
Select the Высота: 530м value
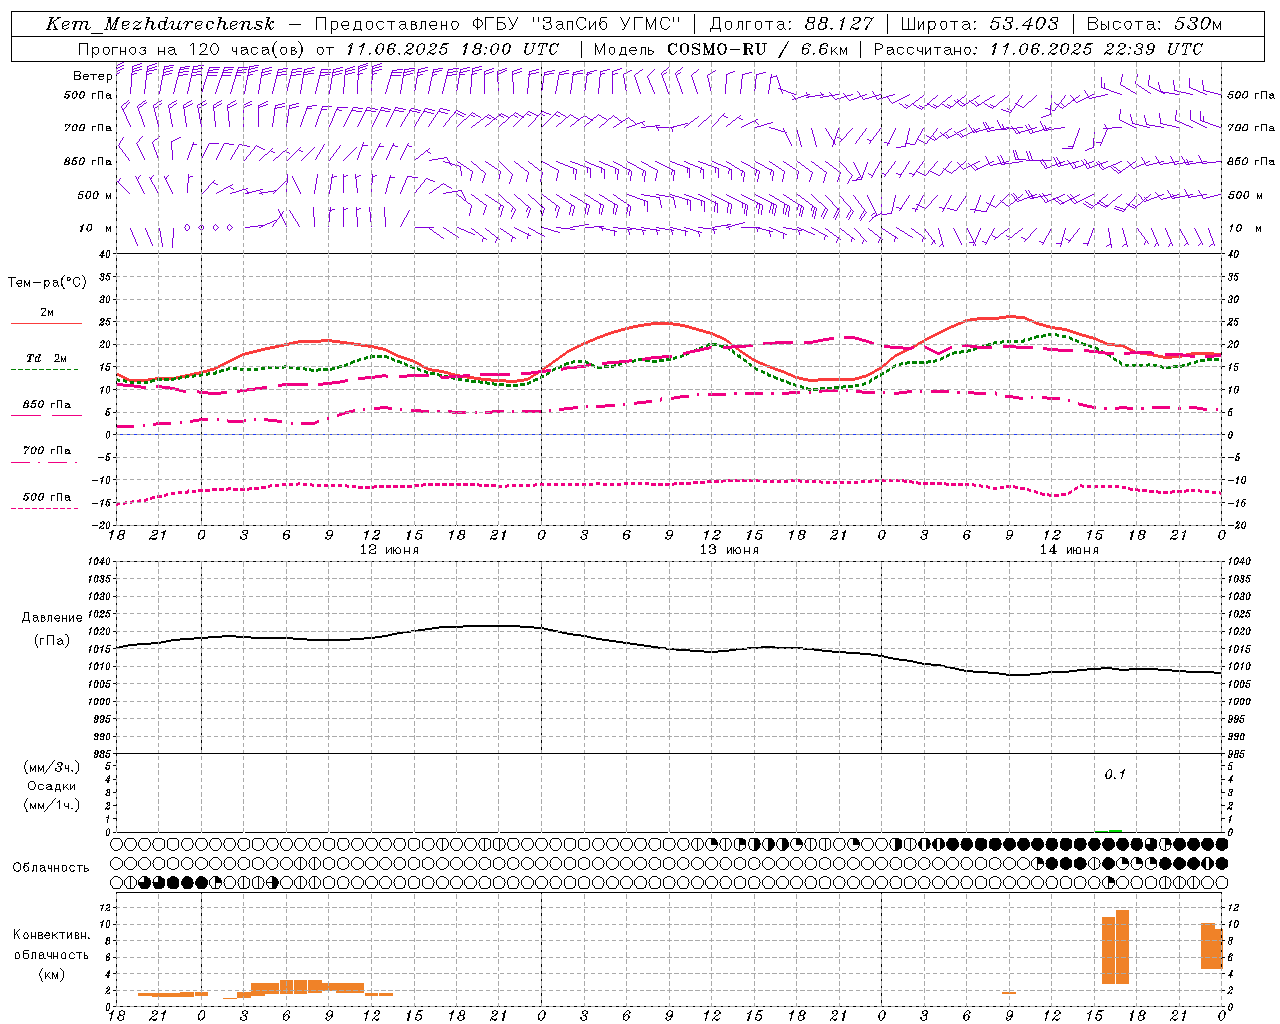[x=1154, y=24]
